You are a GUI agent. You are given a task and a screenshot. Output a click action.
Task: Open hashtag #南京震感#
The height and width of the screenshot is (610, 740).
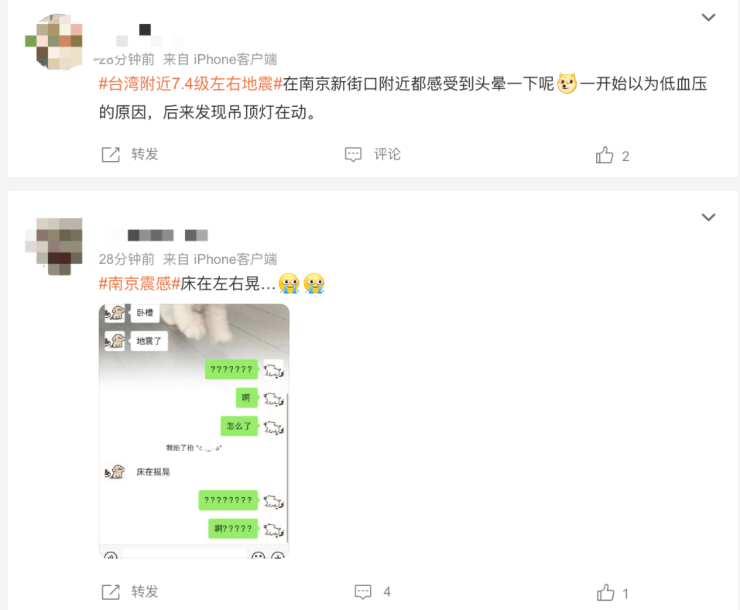click(x=139, y=284)
